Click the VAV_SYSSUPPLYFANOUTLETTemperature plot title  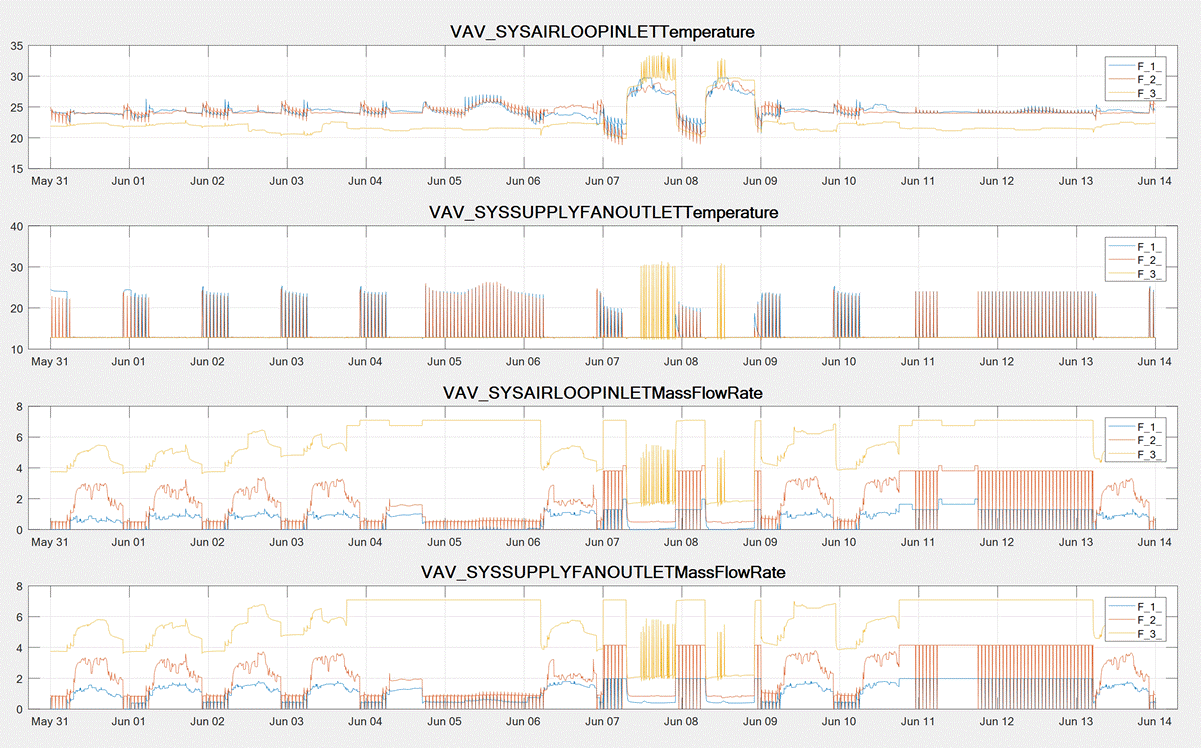(602, 212)
